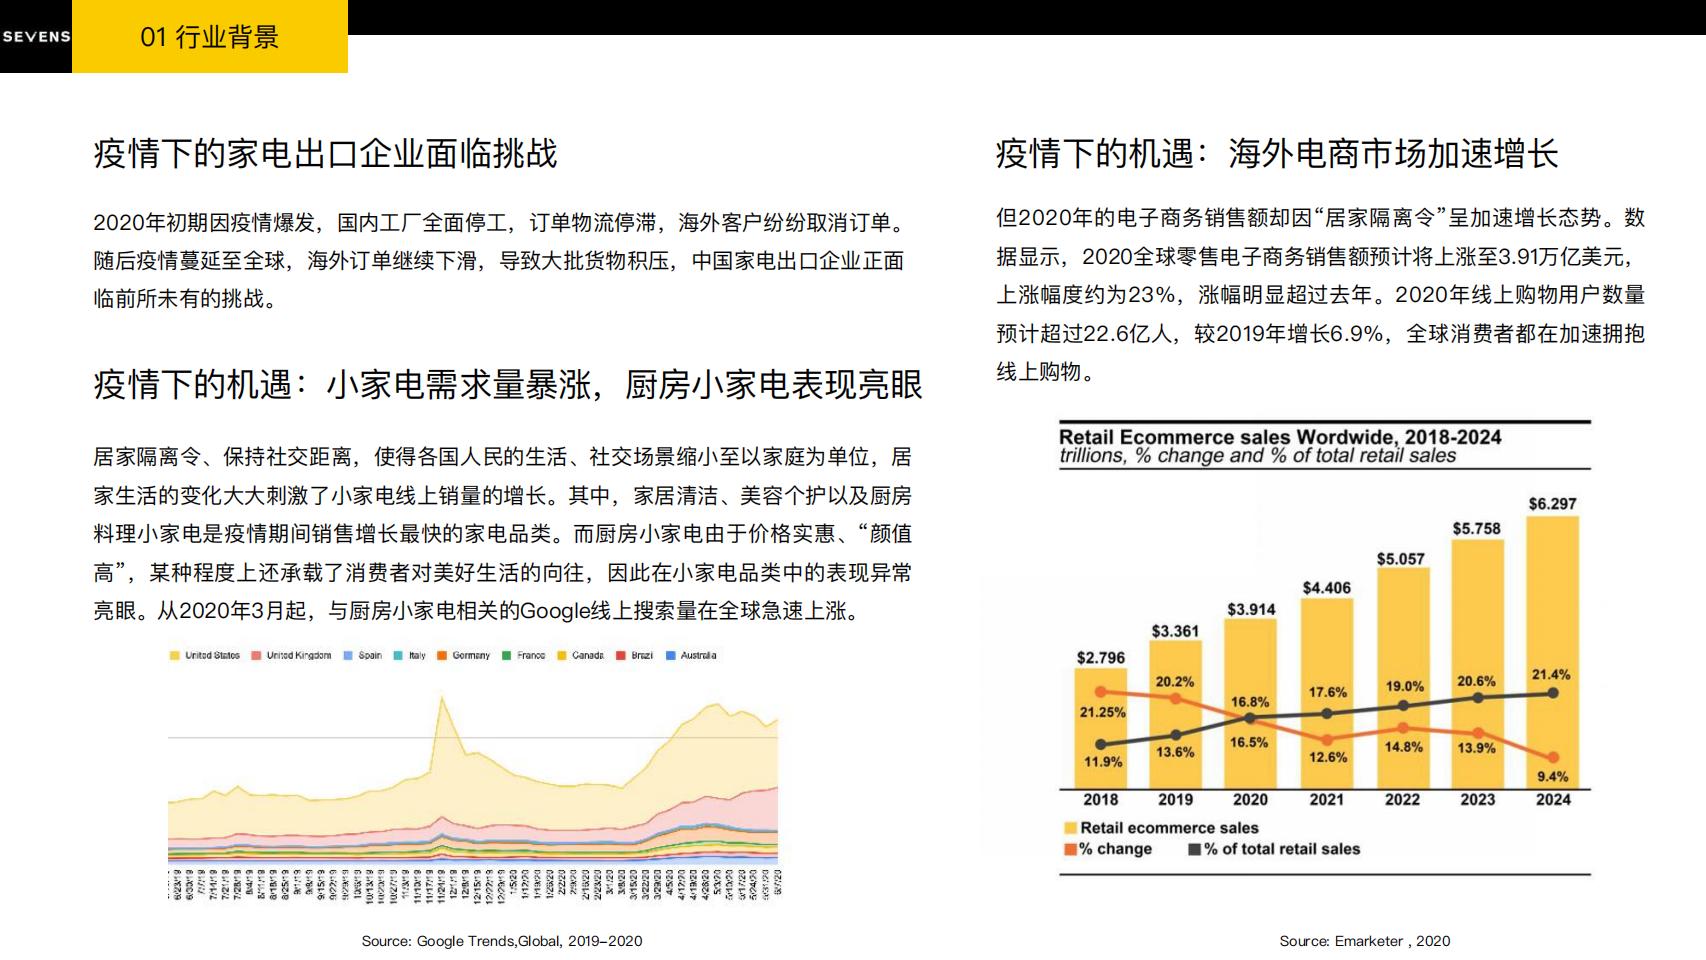Click the Germany legend entry

[464, 656]
